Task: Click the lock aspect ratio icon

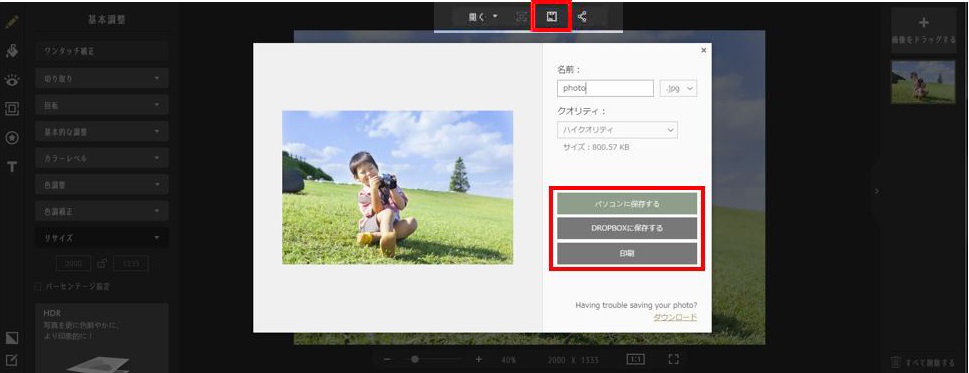Action: tap(103, 264)
